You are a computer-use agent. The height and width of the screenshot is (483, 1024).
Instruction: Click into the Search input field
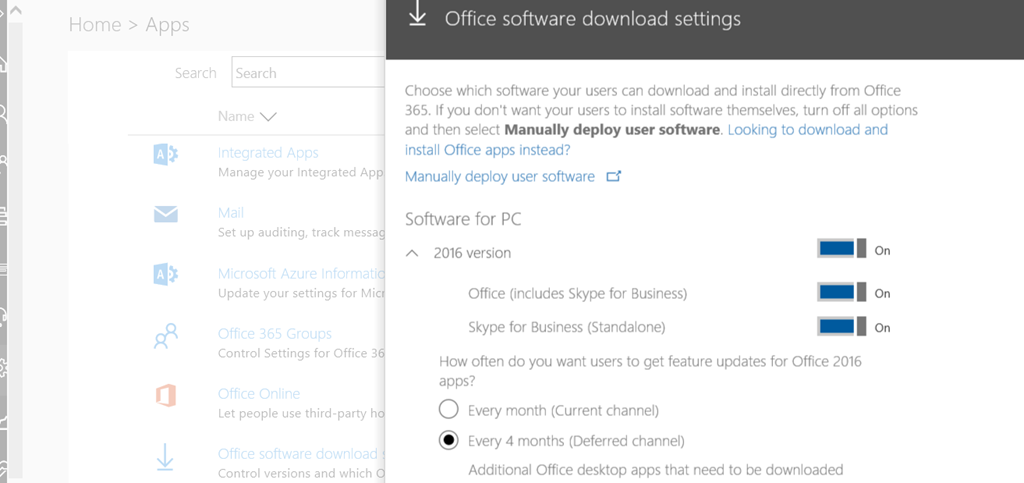(308, 72)
